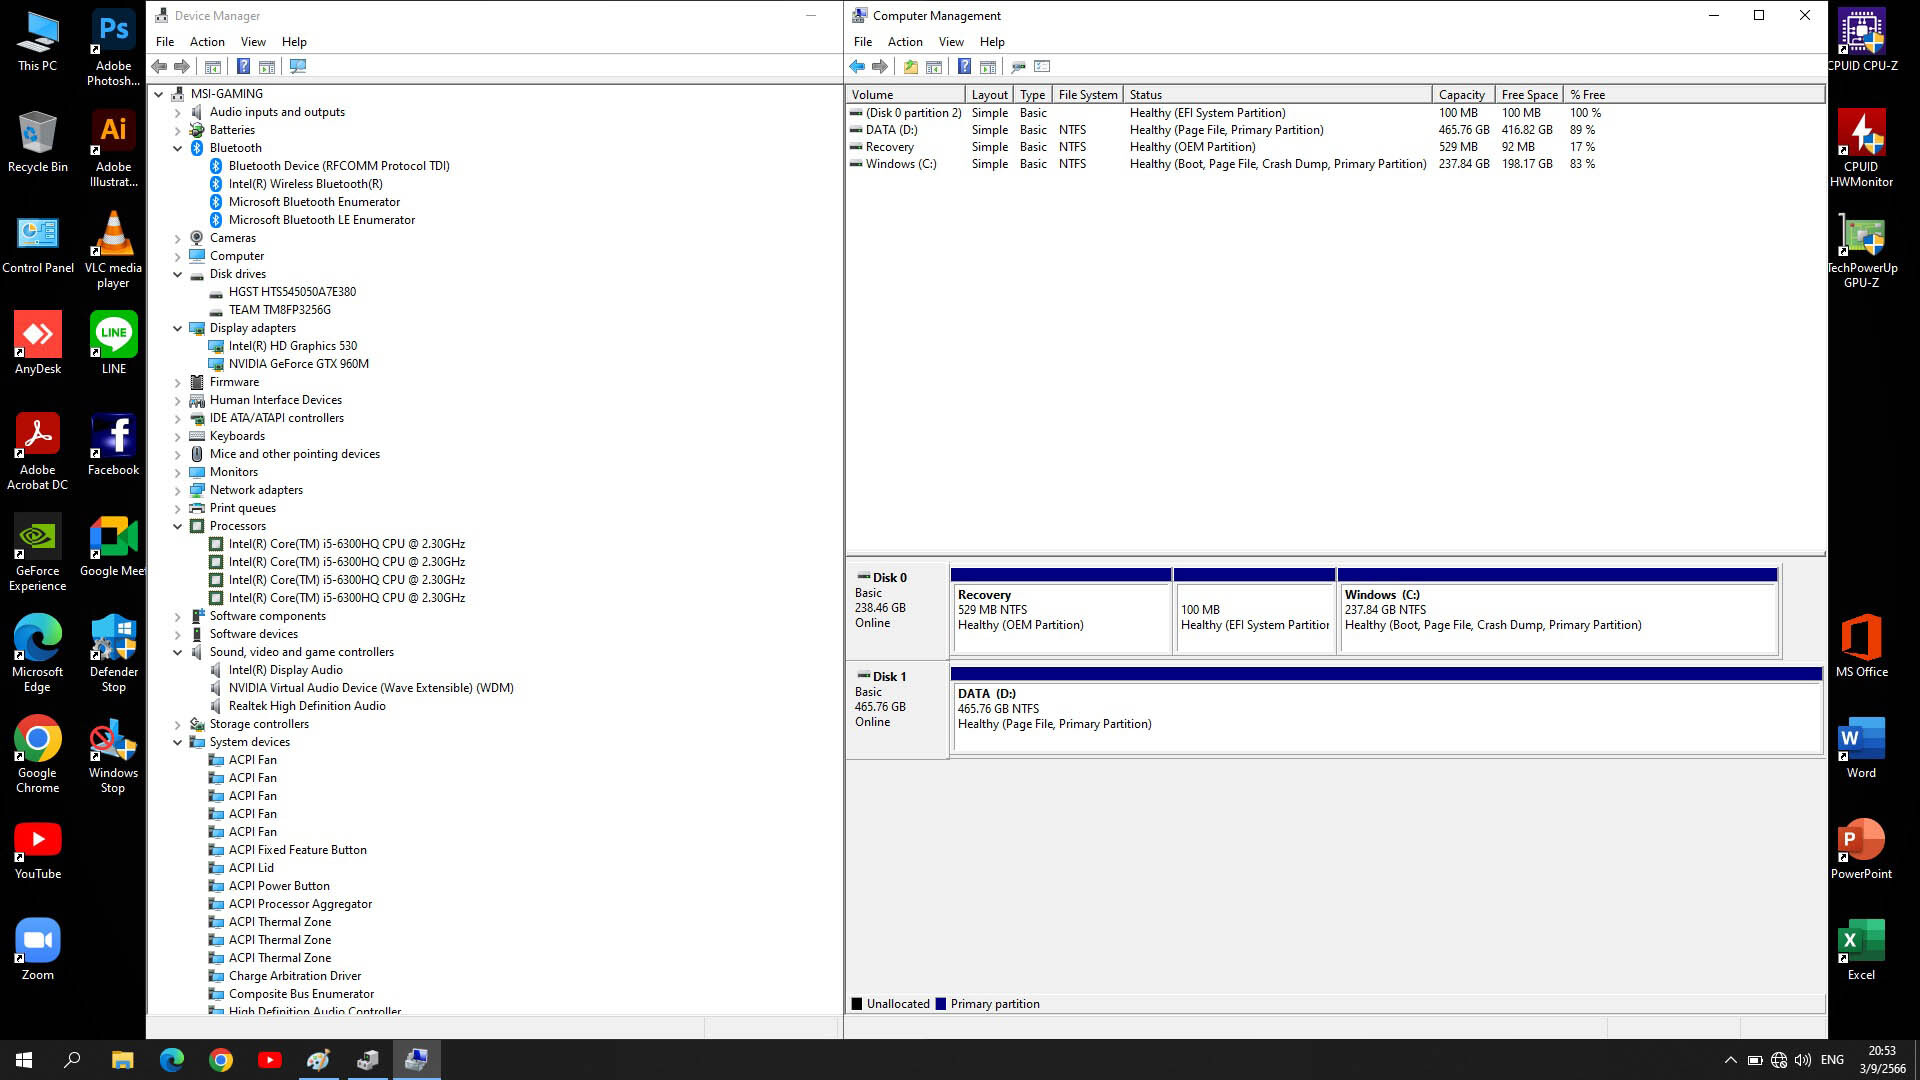Sort volumes by File System column header

pos(1088,95)
